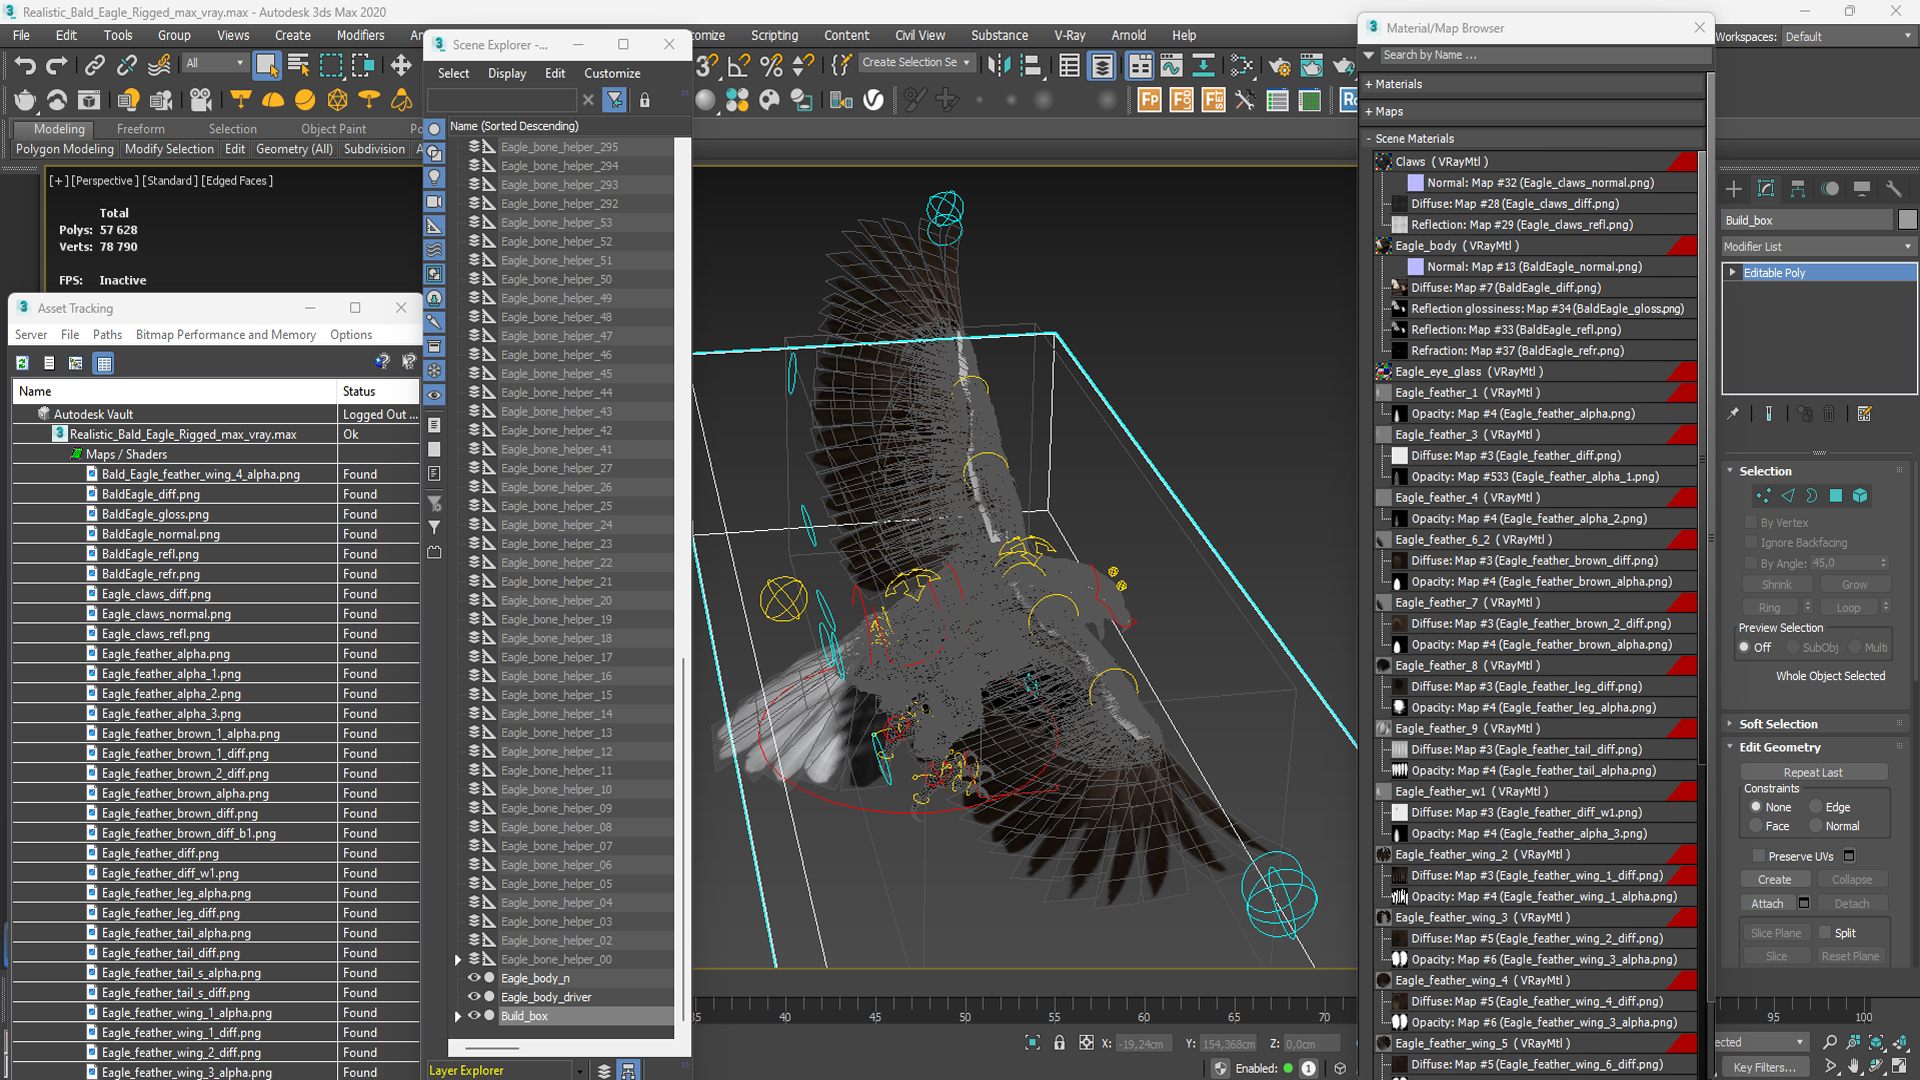The width and height of the screenshot is (1920, 1080).
Task: Click the Percent Snap toggle icon
Action: click(771, 66)
